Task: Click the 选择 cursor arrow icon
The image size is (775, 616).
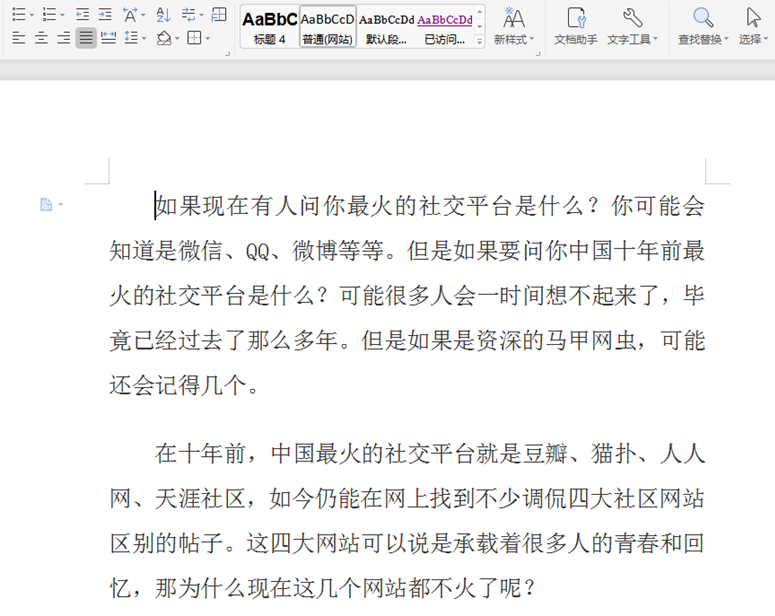Action: tap(753, 18)
